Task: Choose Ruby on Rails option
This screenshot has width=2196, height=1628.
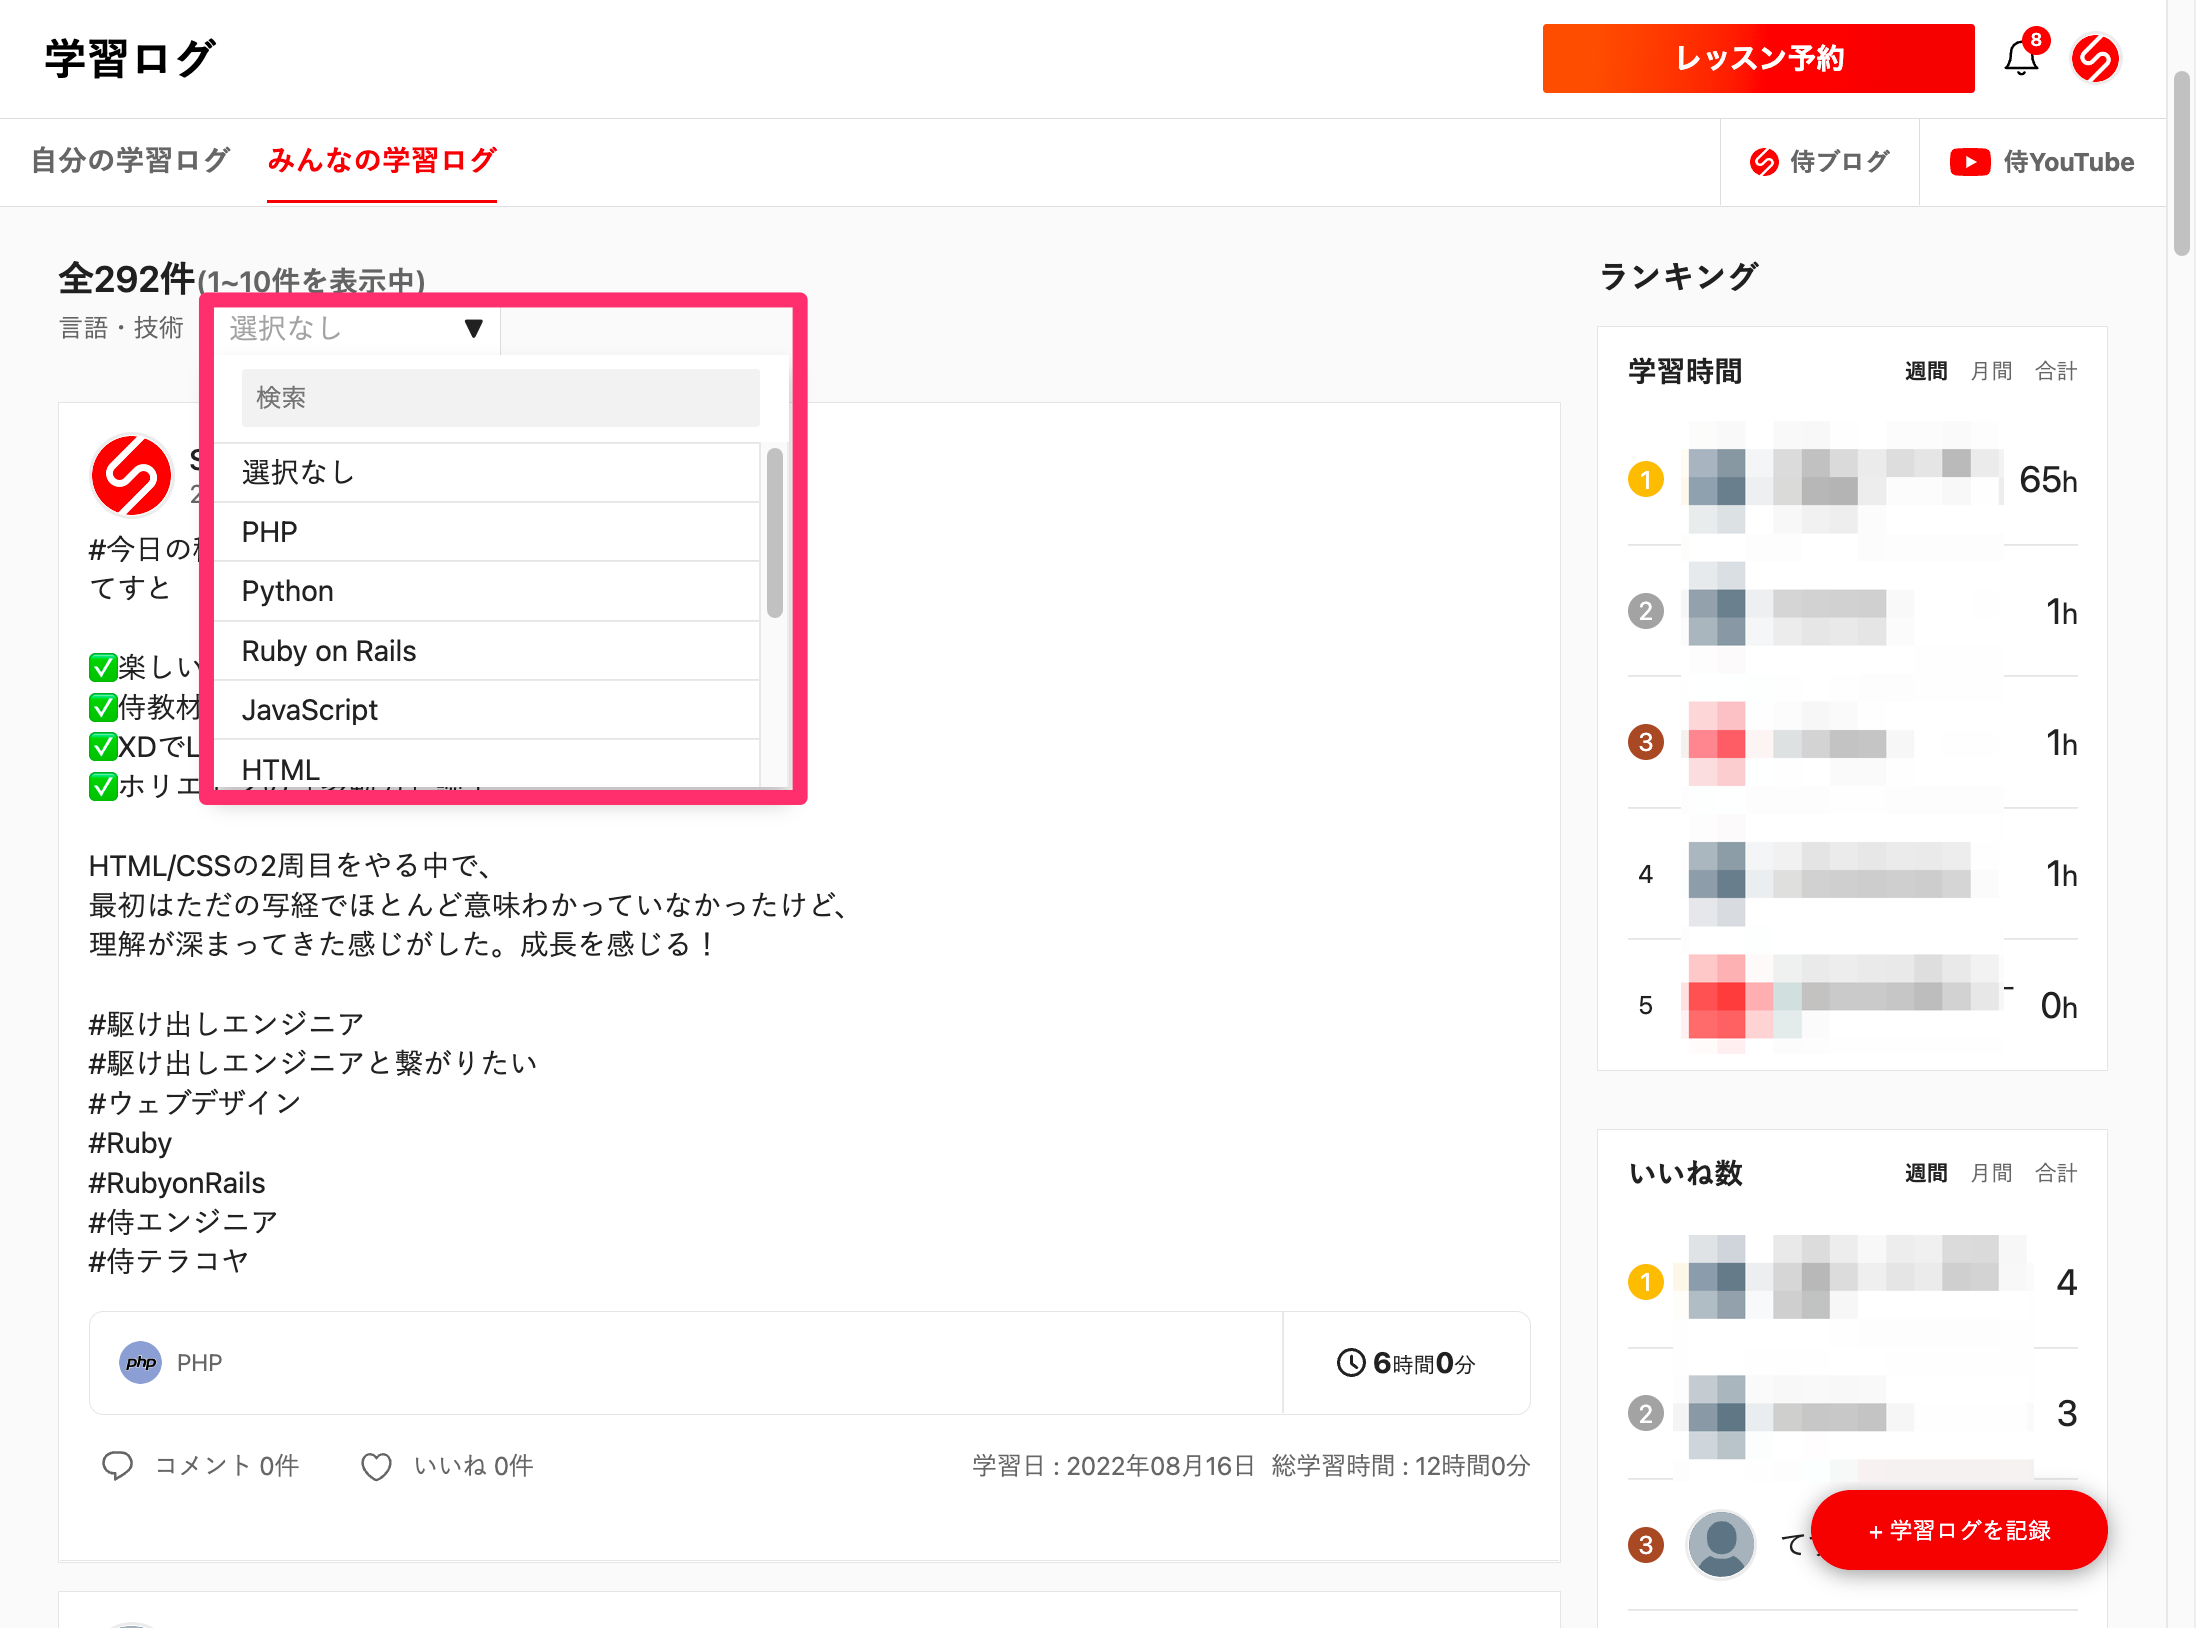Action: (x=328, y=651)
